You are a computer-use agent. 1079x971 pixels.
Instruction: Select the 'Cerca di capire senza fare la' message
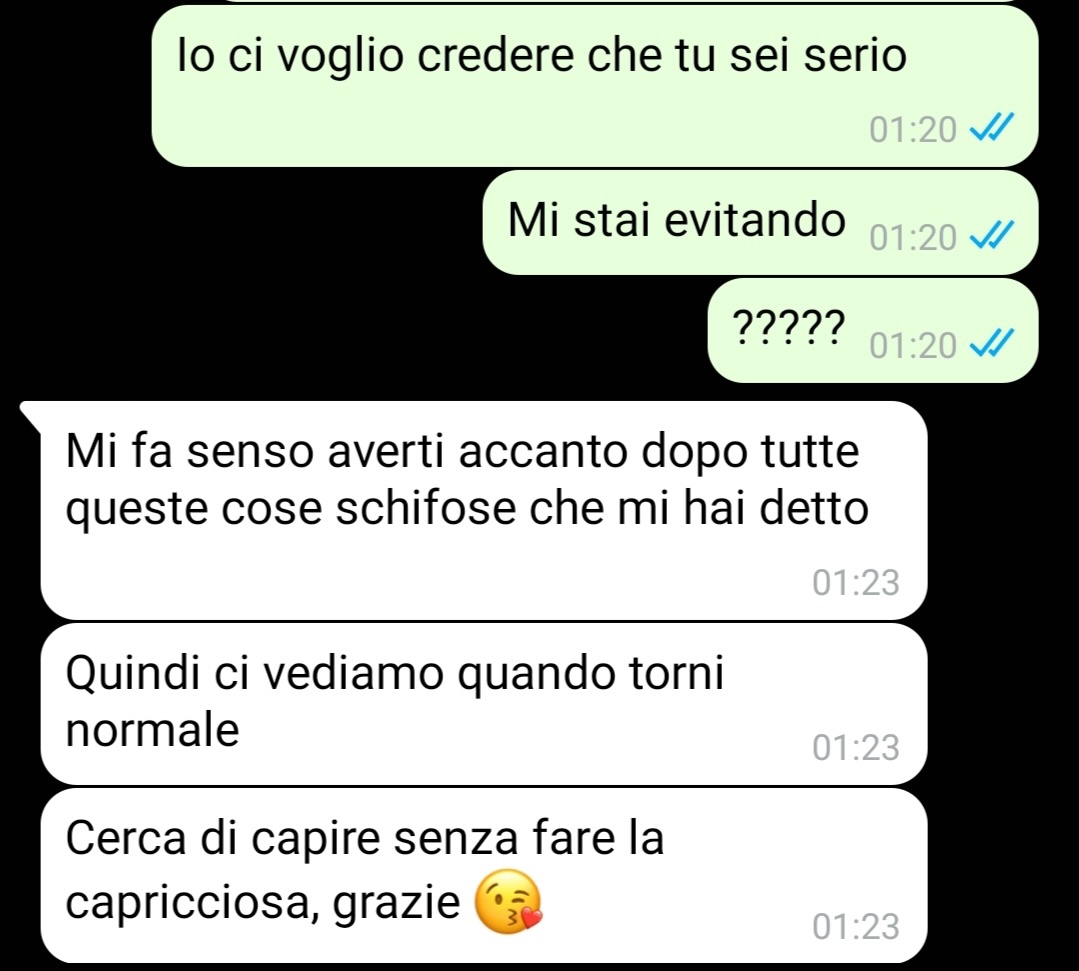484,875
